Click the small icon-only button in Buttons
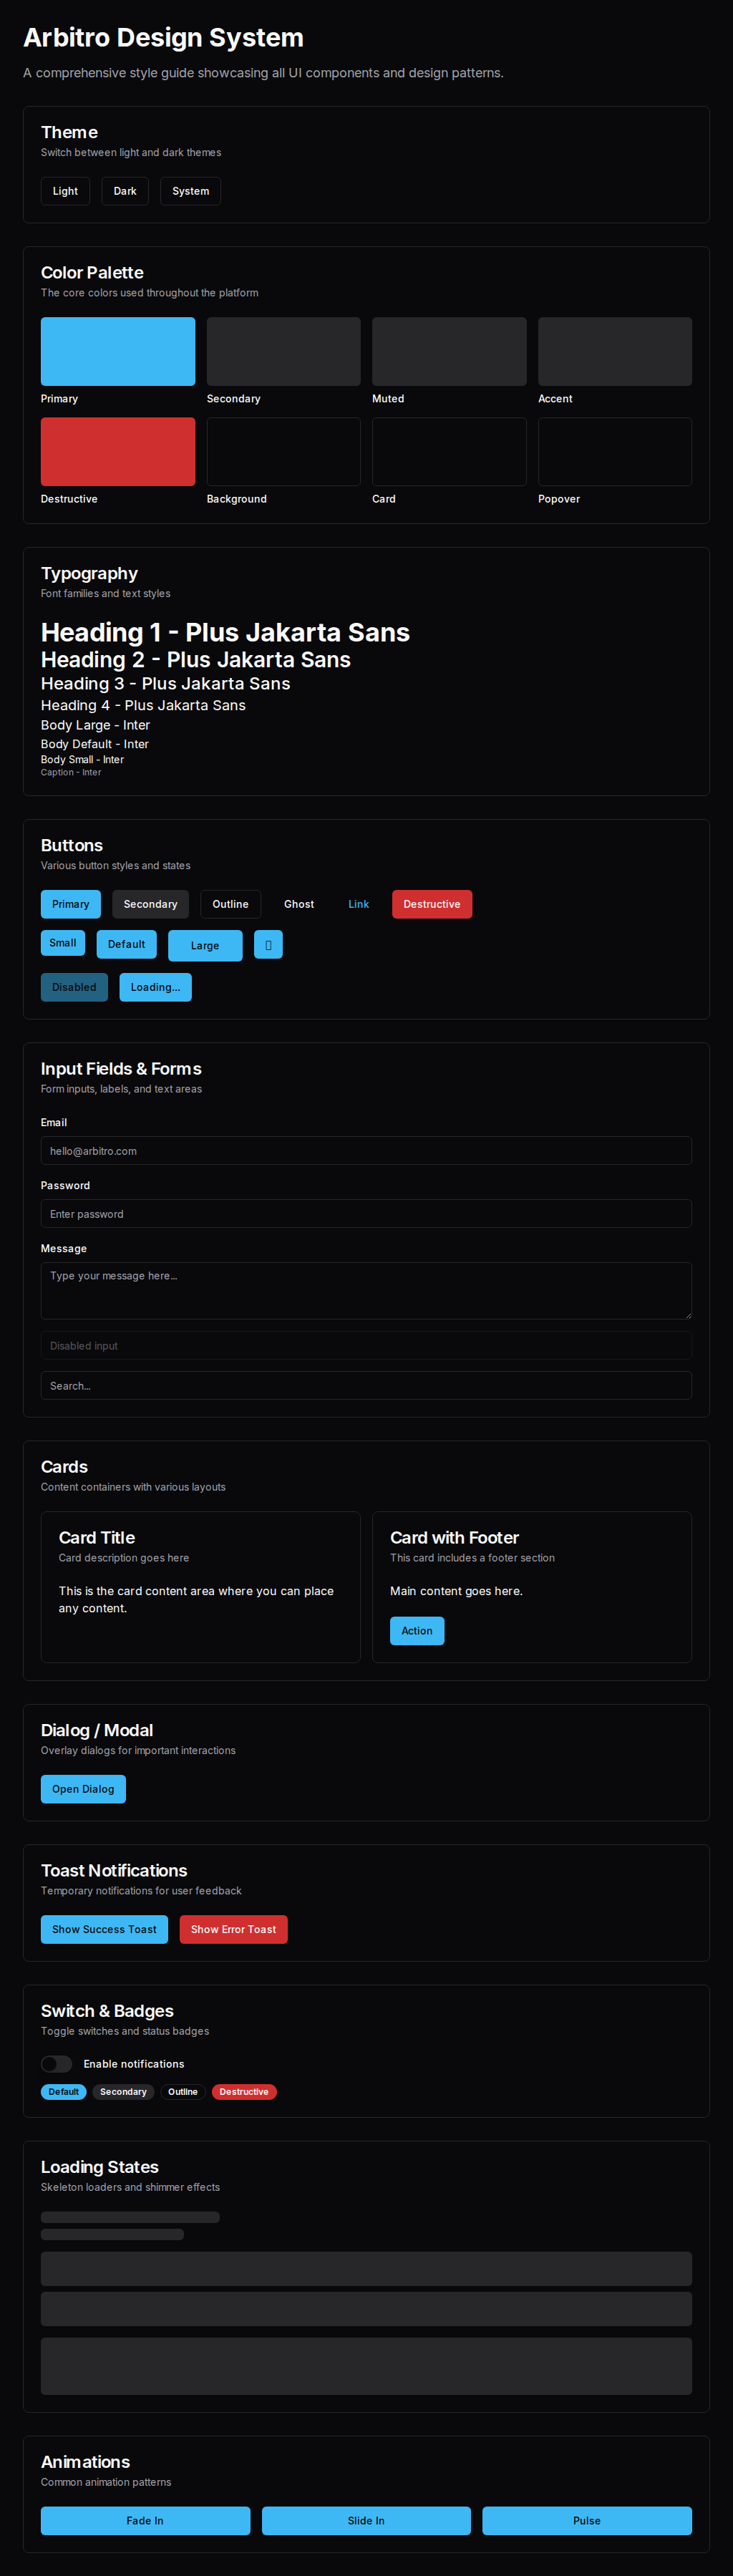This screenshot has width=733, height=2576. (268, 944)
